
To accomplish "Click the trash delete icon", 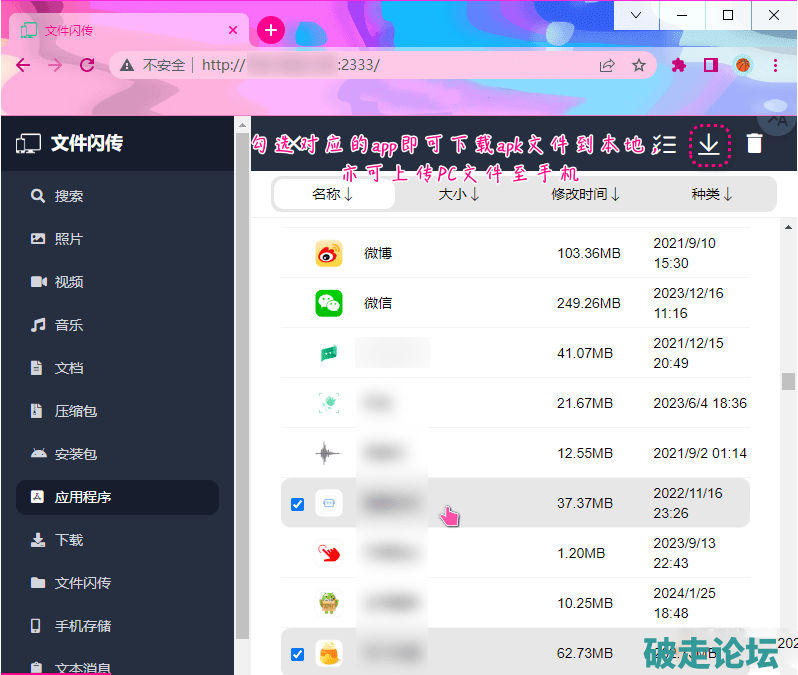I will tap(755, 144).
